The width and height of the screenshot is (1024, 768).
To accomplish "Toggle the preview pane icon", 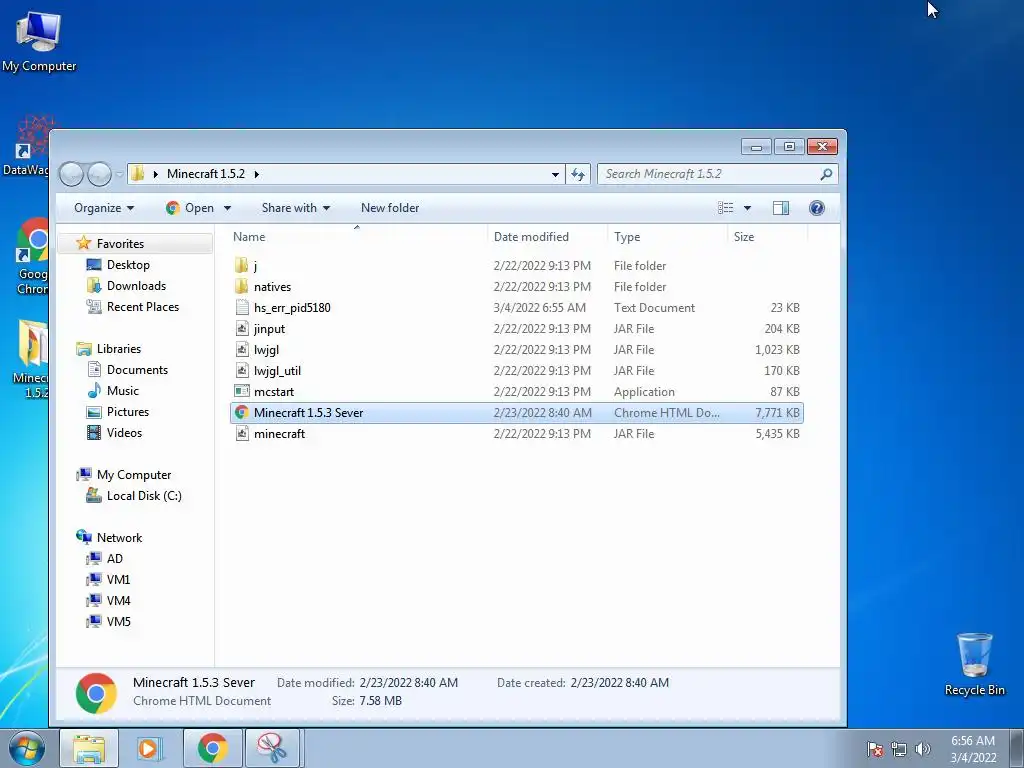I will coord(780,208).
